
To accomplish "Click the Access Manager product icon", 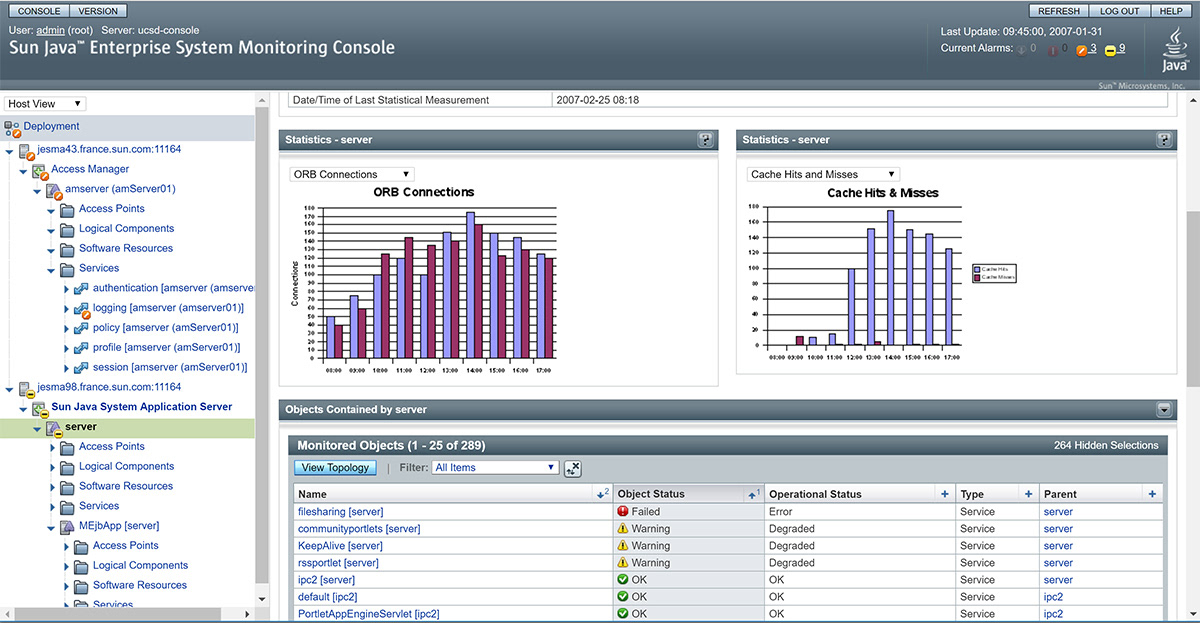I will pos(40,170).
